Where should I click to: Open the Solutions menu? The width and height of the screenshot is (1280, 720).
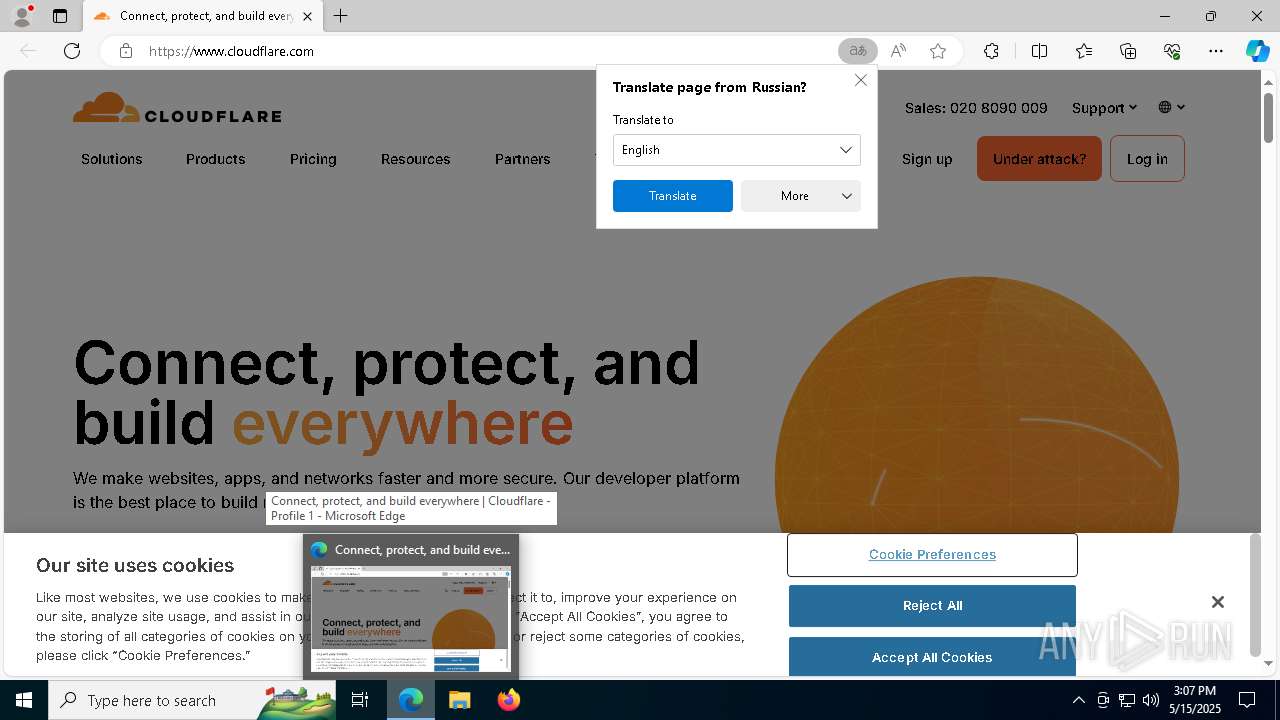coord(112,159)
